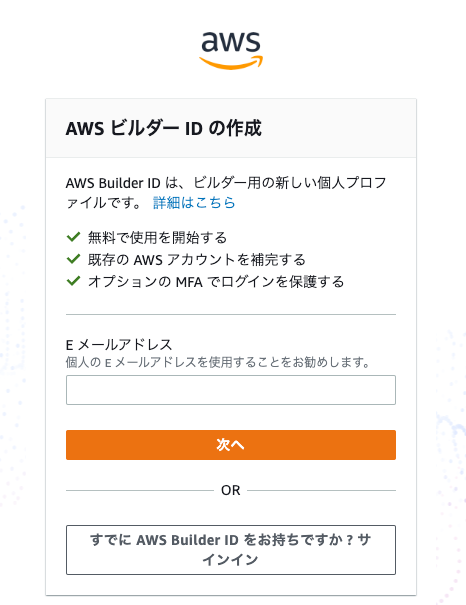Click the orange smile arrow under aws text

231,63
